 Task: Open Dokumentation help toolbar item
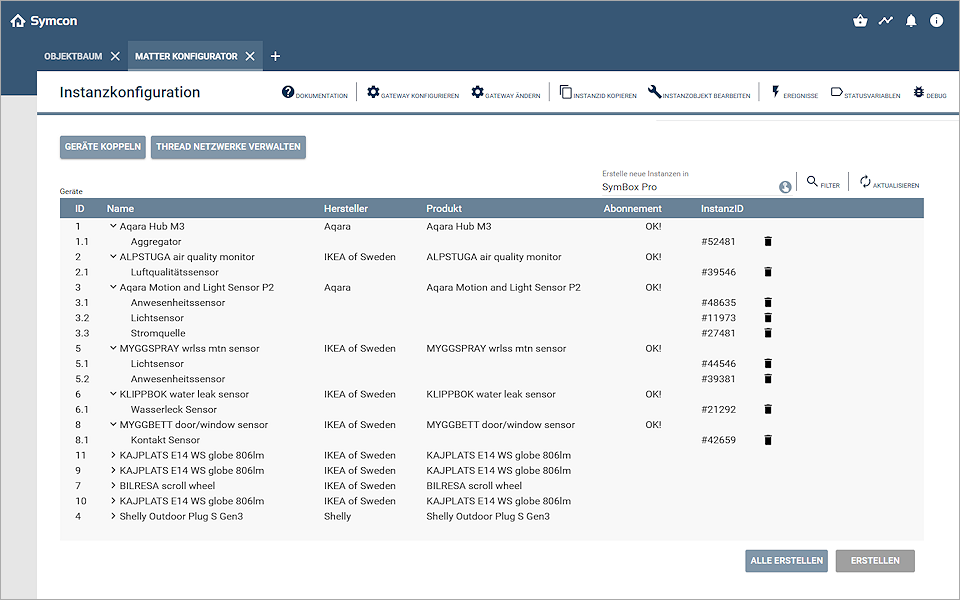pos(288,93)
